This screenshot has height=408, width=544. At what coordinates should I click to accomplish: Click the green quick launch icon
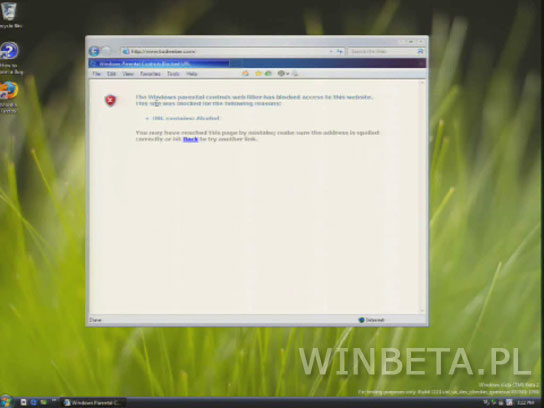point(43,402)
